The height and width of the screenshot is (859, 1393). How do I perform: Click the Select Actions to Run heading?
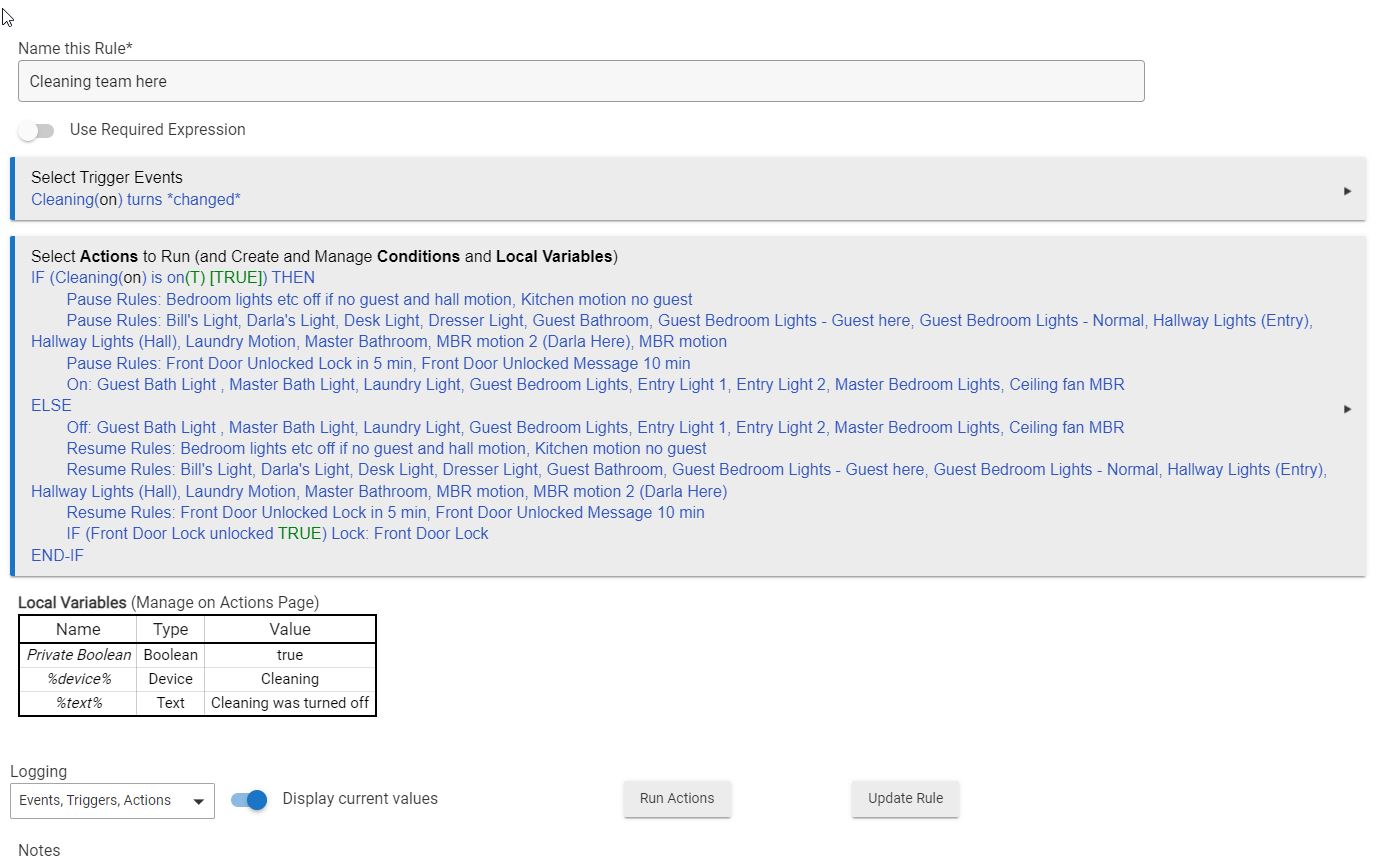coord(324,256)
